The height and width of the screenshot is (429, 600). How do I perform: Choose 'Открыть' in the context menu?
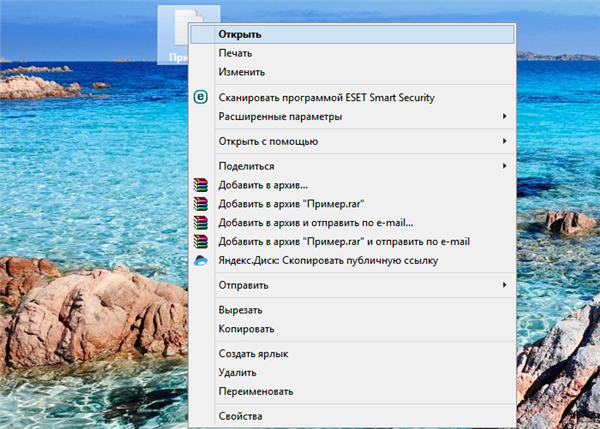coord(352,34)
